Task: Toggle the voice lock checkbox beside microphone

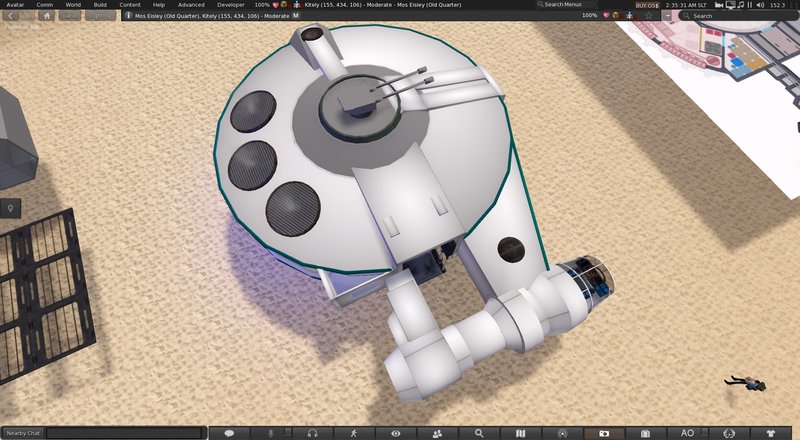Action: coord(288,431)
